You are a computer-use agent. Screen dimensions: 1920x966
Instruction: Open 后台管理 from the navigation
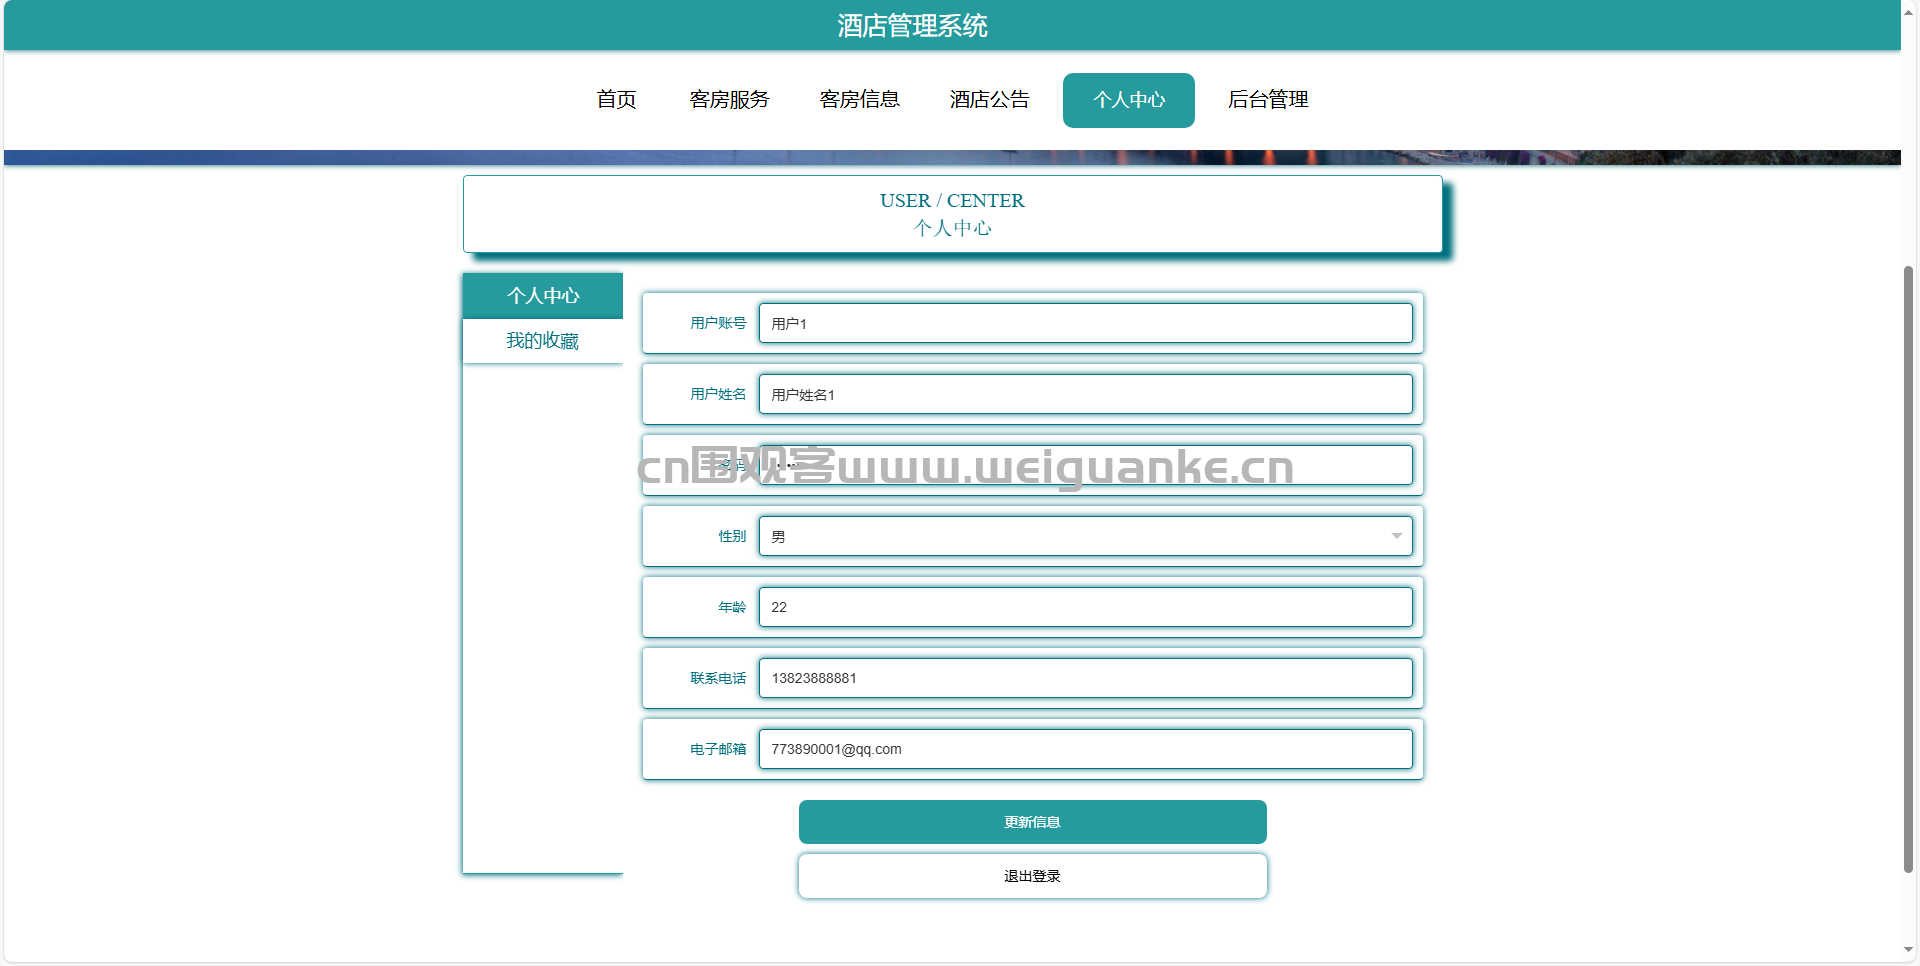1268,100
